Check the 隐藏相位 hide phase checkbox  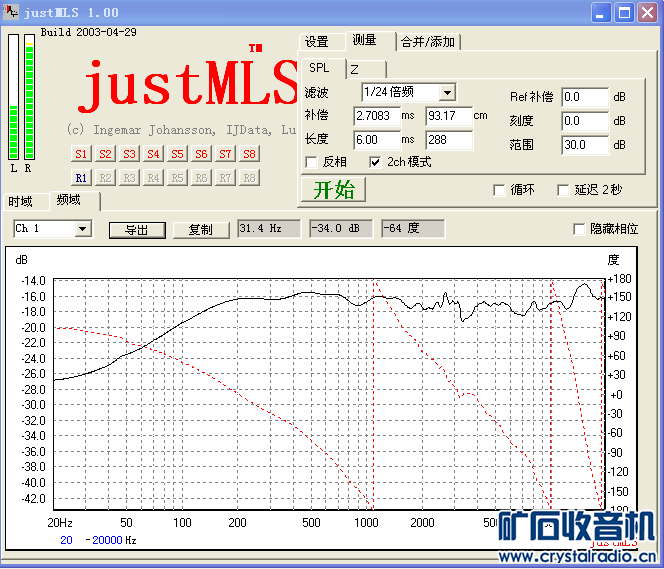pyautogui.click(x=579, y=229)
